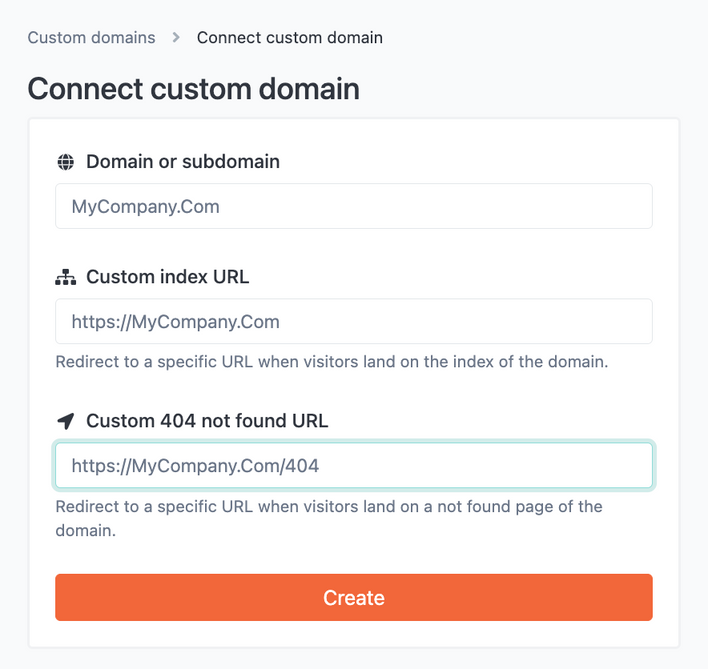Click the arrow icon beside Custom 404 label

pyautogui.click(x=65, y=421)
